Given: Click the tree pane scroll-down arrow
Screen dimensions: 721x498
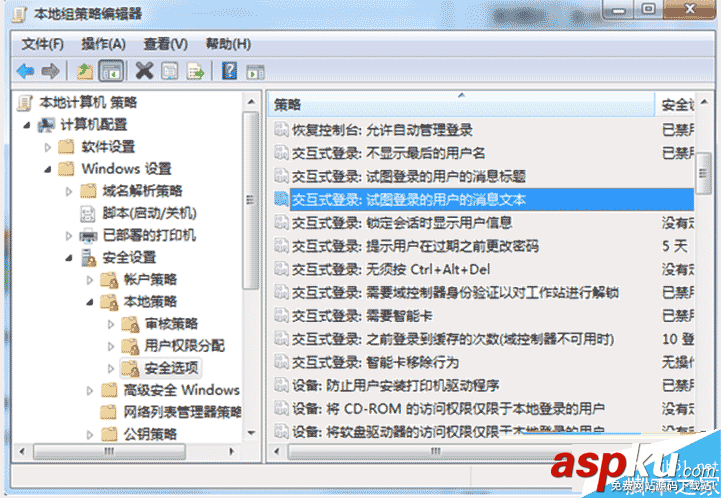Looking at the screenshot, I should (x=251, y=433).
